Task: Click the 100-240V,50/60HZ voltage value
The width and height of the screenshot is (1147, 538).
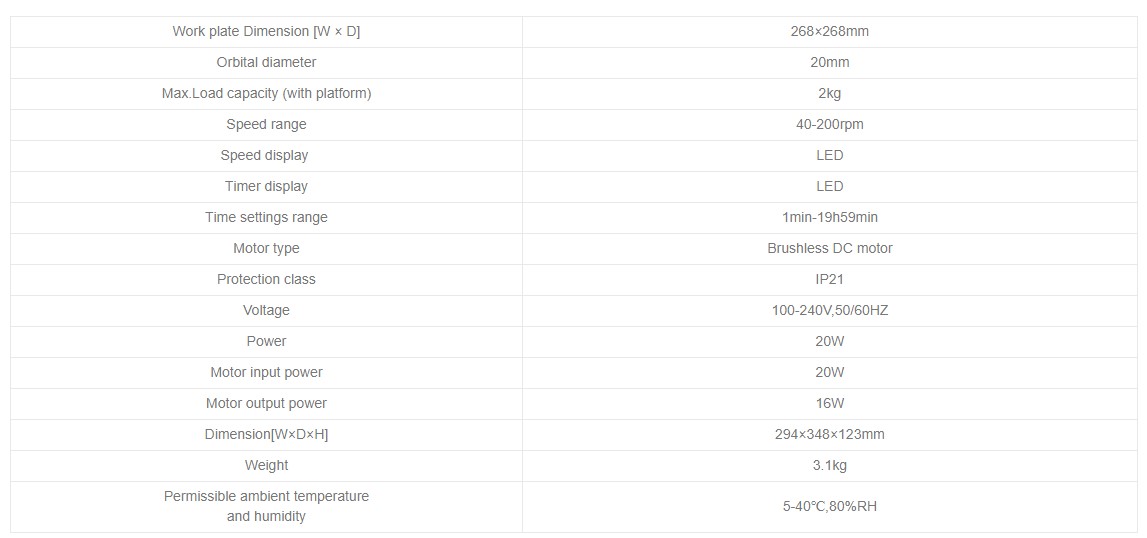Action: click(829, 310)
